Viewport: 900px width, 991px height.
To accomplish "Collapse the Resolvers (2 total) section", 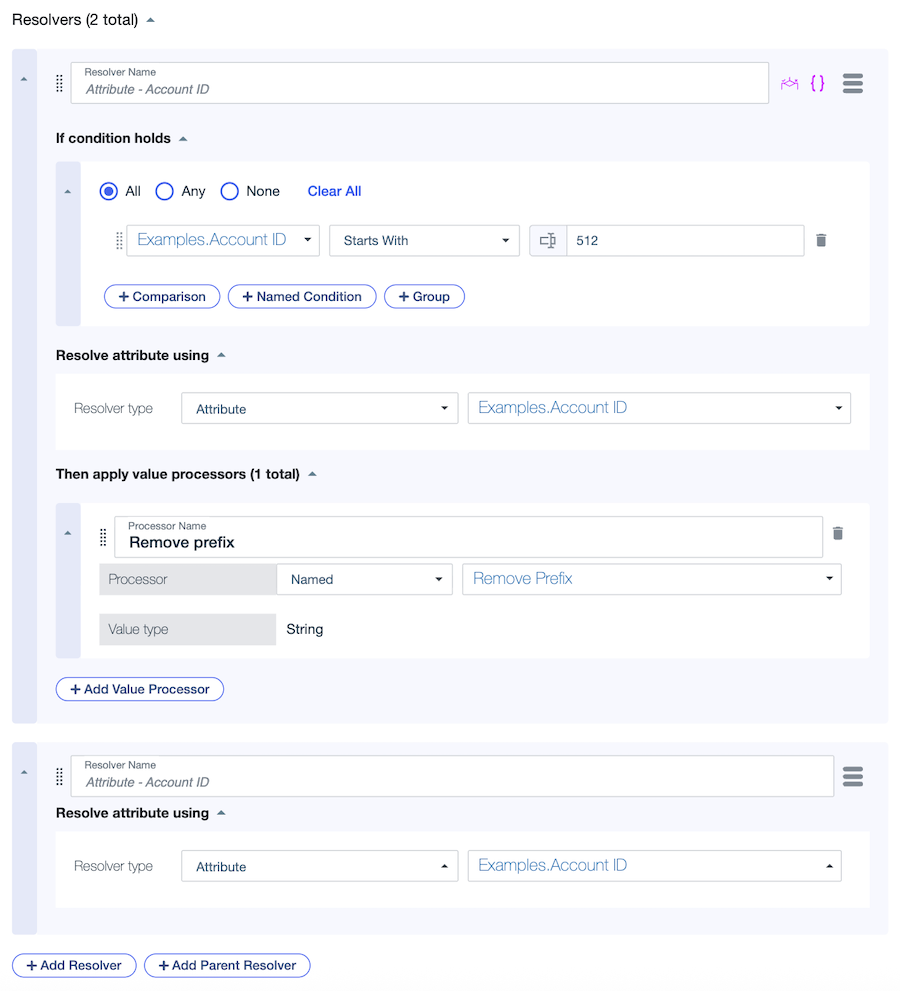I will click(x=150, y=18).
